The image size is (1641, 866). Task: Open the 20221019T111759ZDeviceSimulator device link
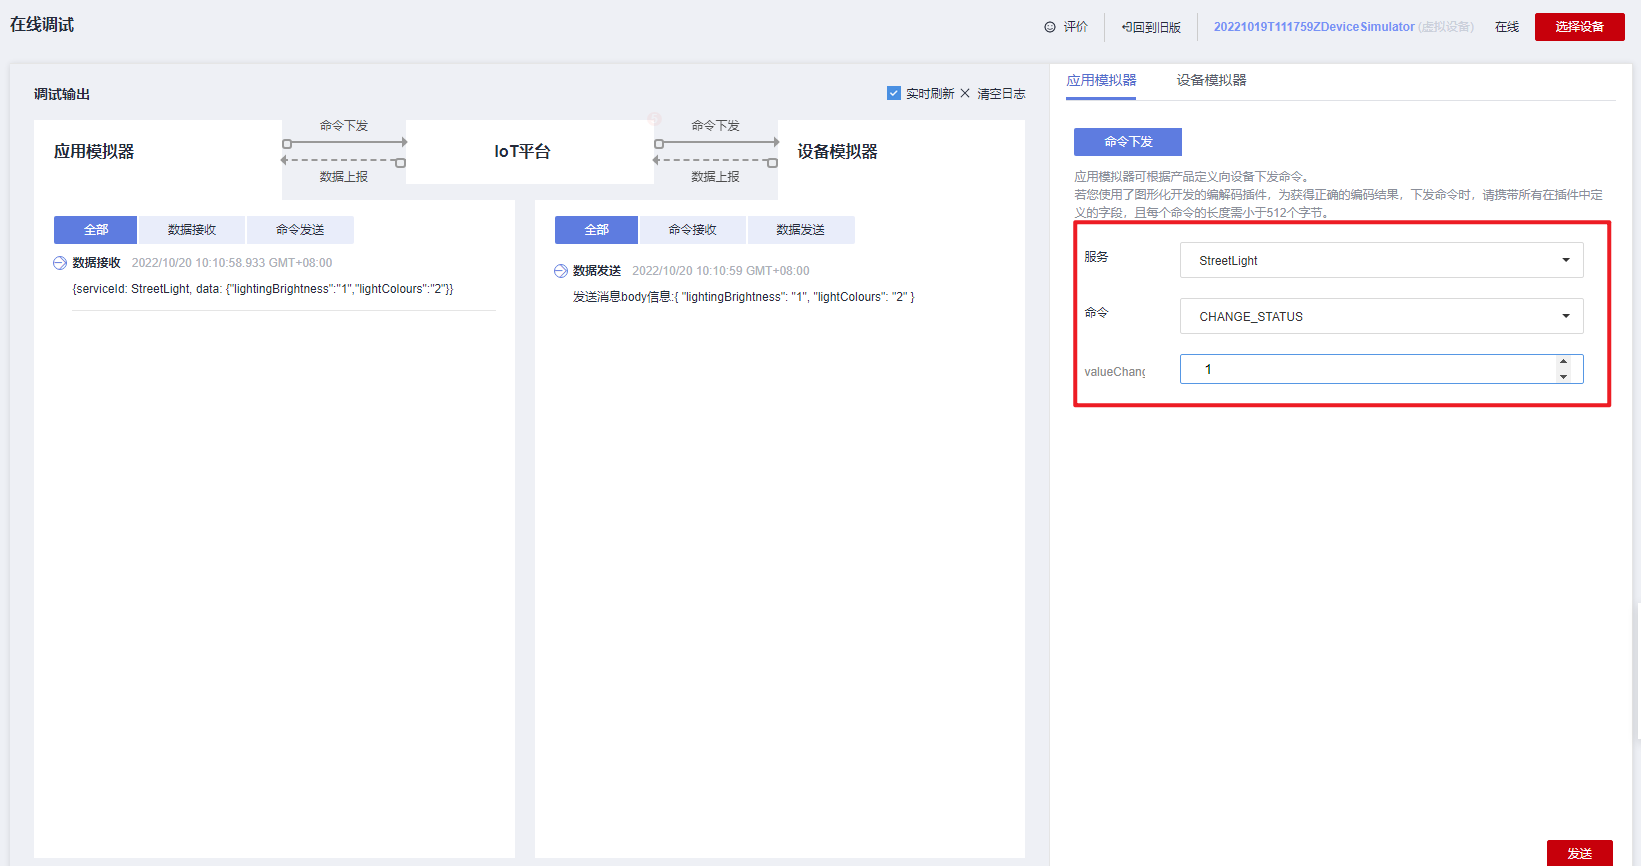tap(1314, 27)
